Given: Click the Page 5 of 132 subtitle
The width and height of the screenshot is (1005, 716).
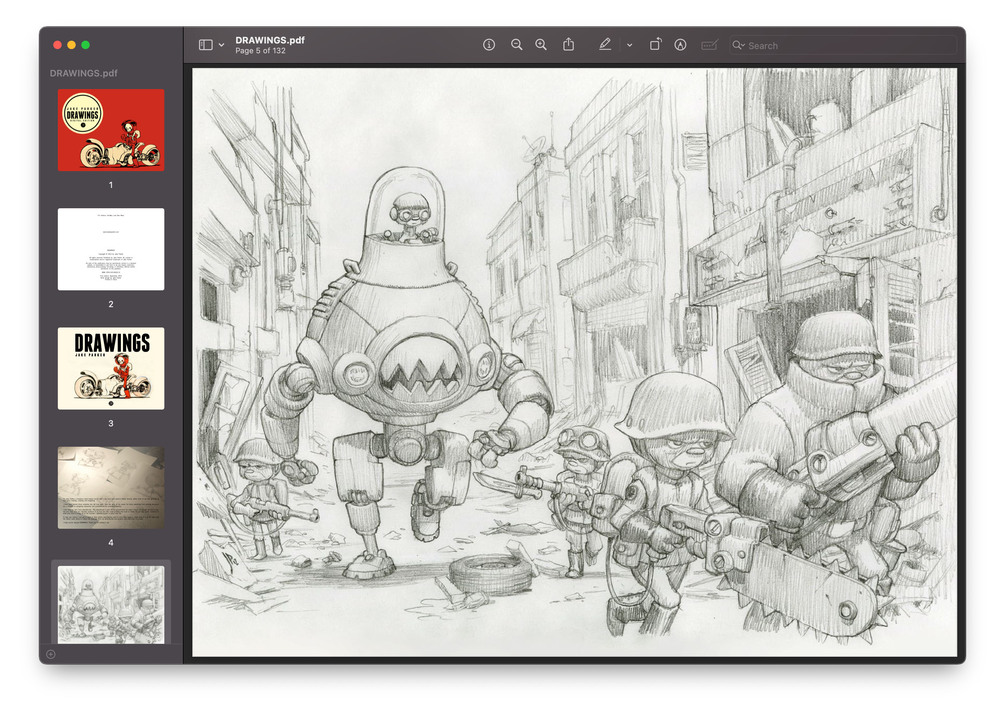Looking at the screenshot, I should (x=260, y=51).
